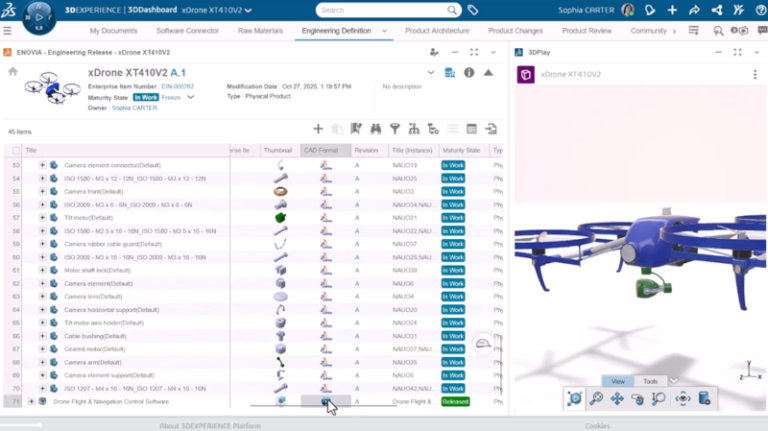
Task: Click the xDrone product thumbnail image
Action: tap(52, 88)
